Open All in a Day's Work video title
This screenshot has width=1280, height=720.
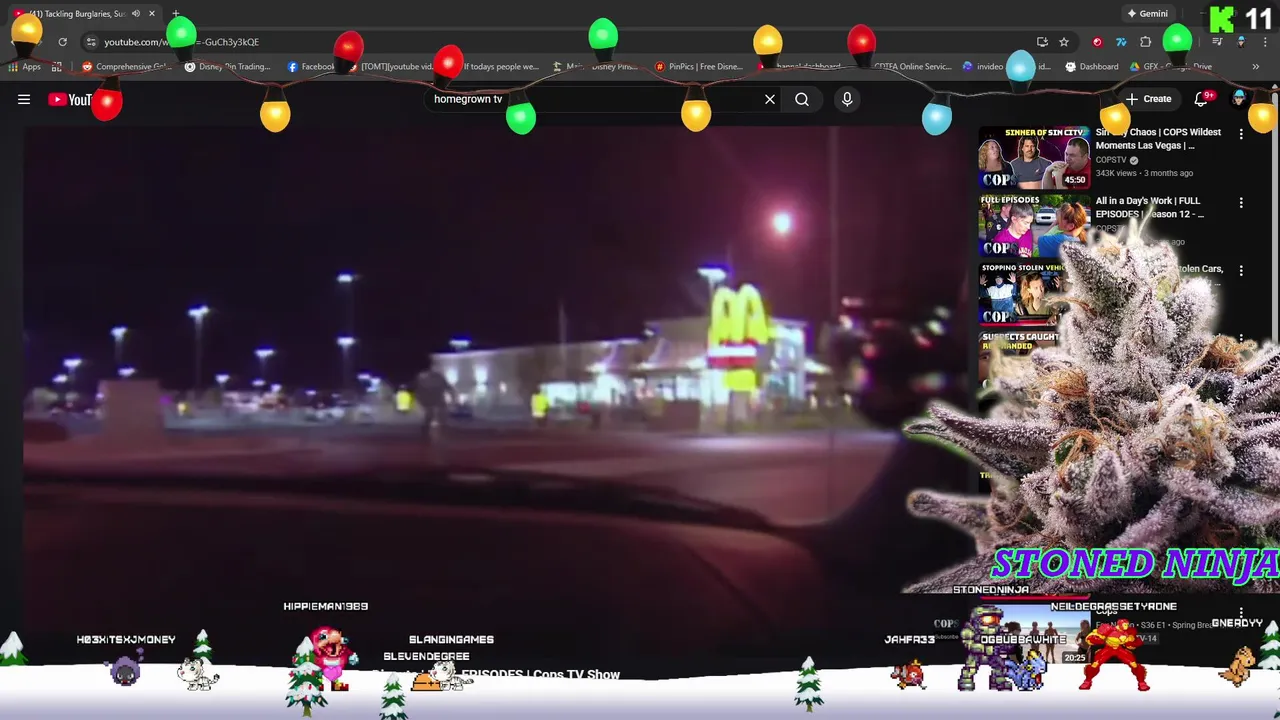1150,207
